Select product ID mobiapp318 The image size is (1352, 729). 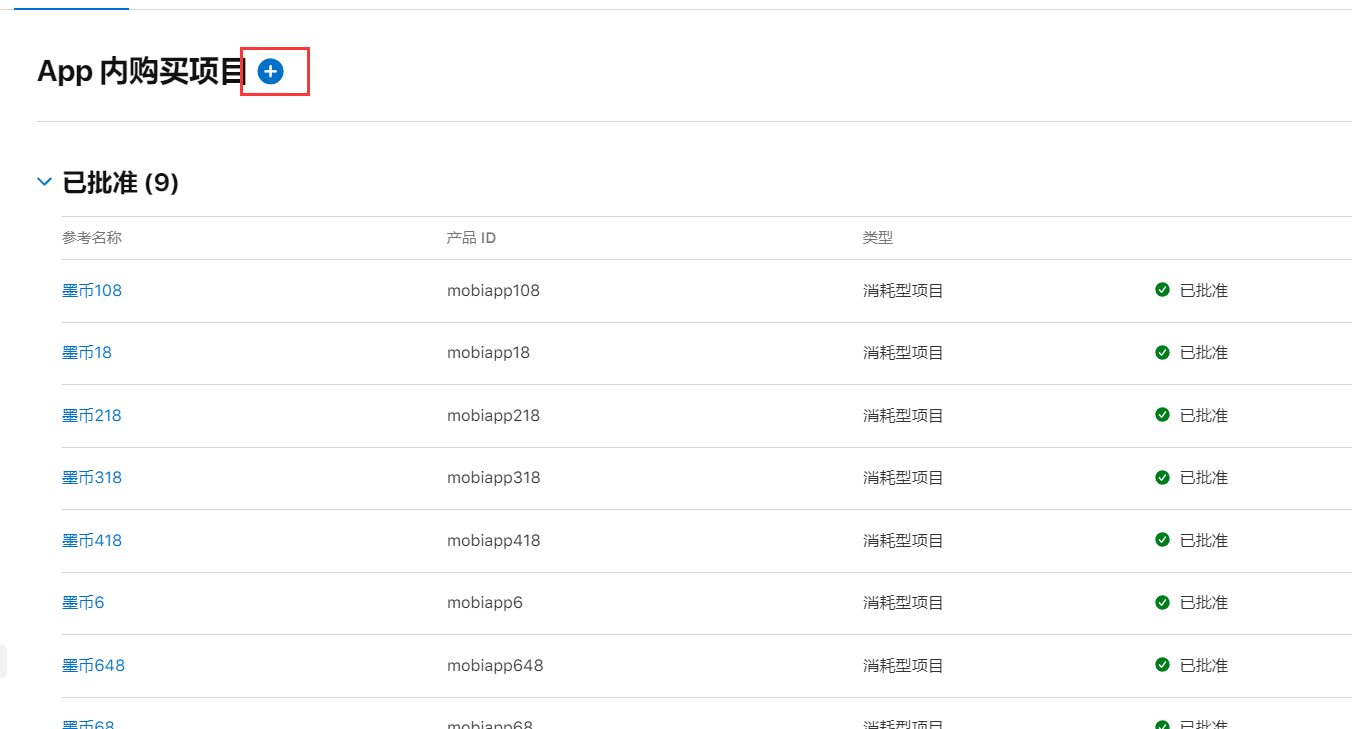point(493,477)
